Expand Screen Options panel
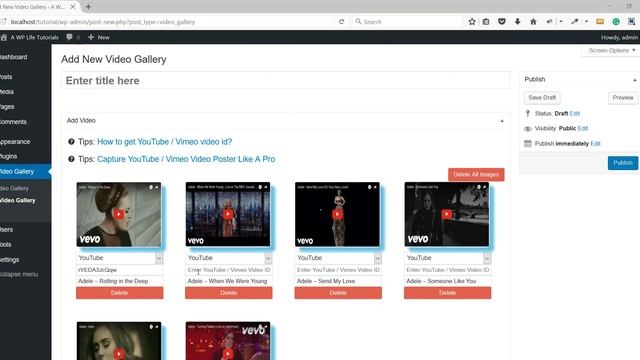The image size is (640, 360). tap(612, 50)
